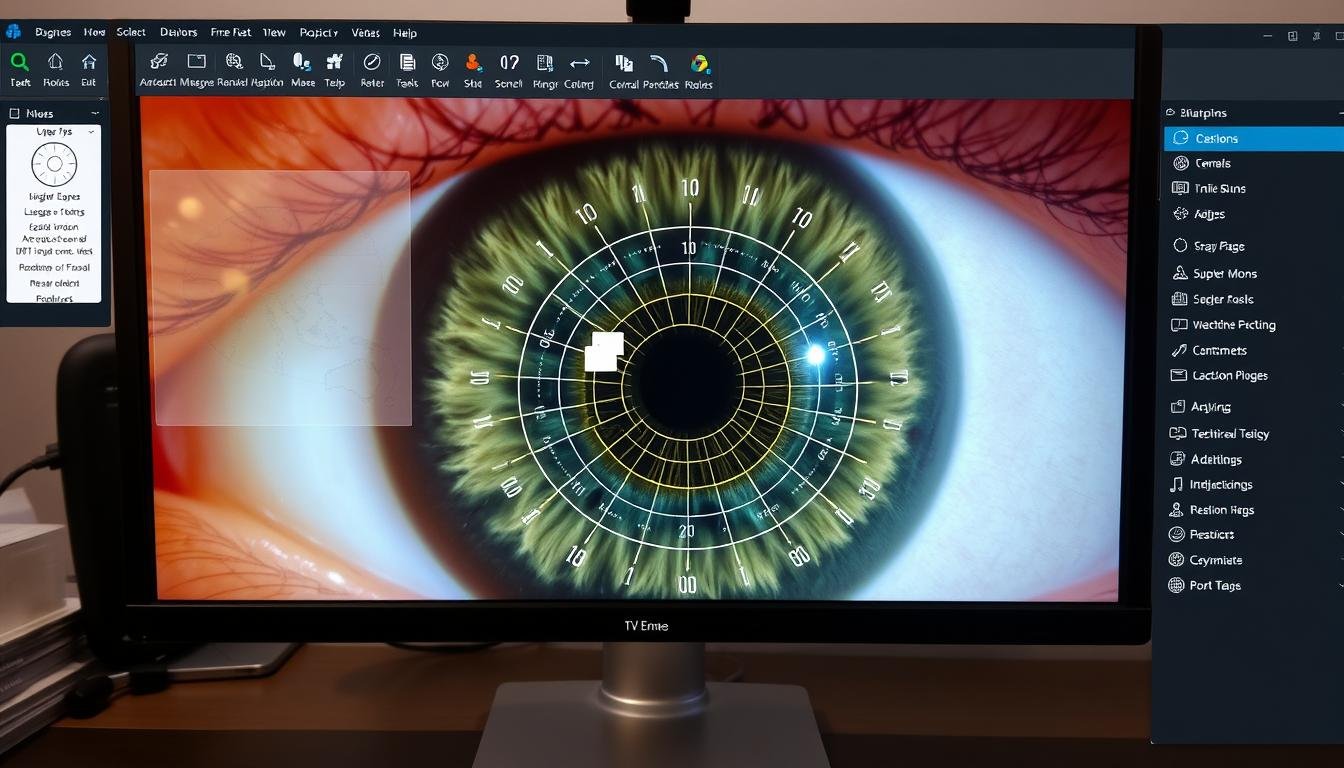1344x768 pixels.
Task: Select the Magne rectangle tool icon
Action: (196, 62)
